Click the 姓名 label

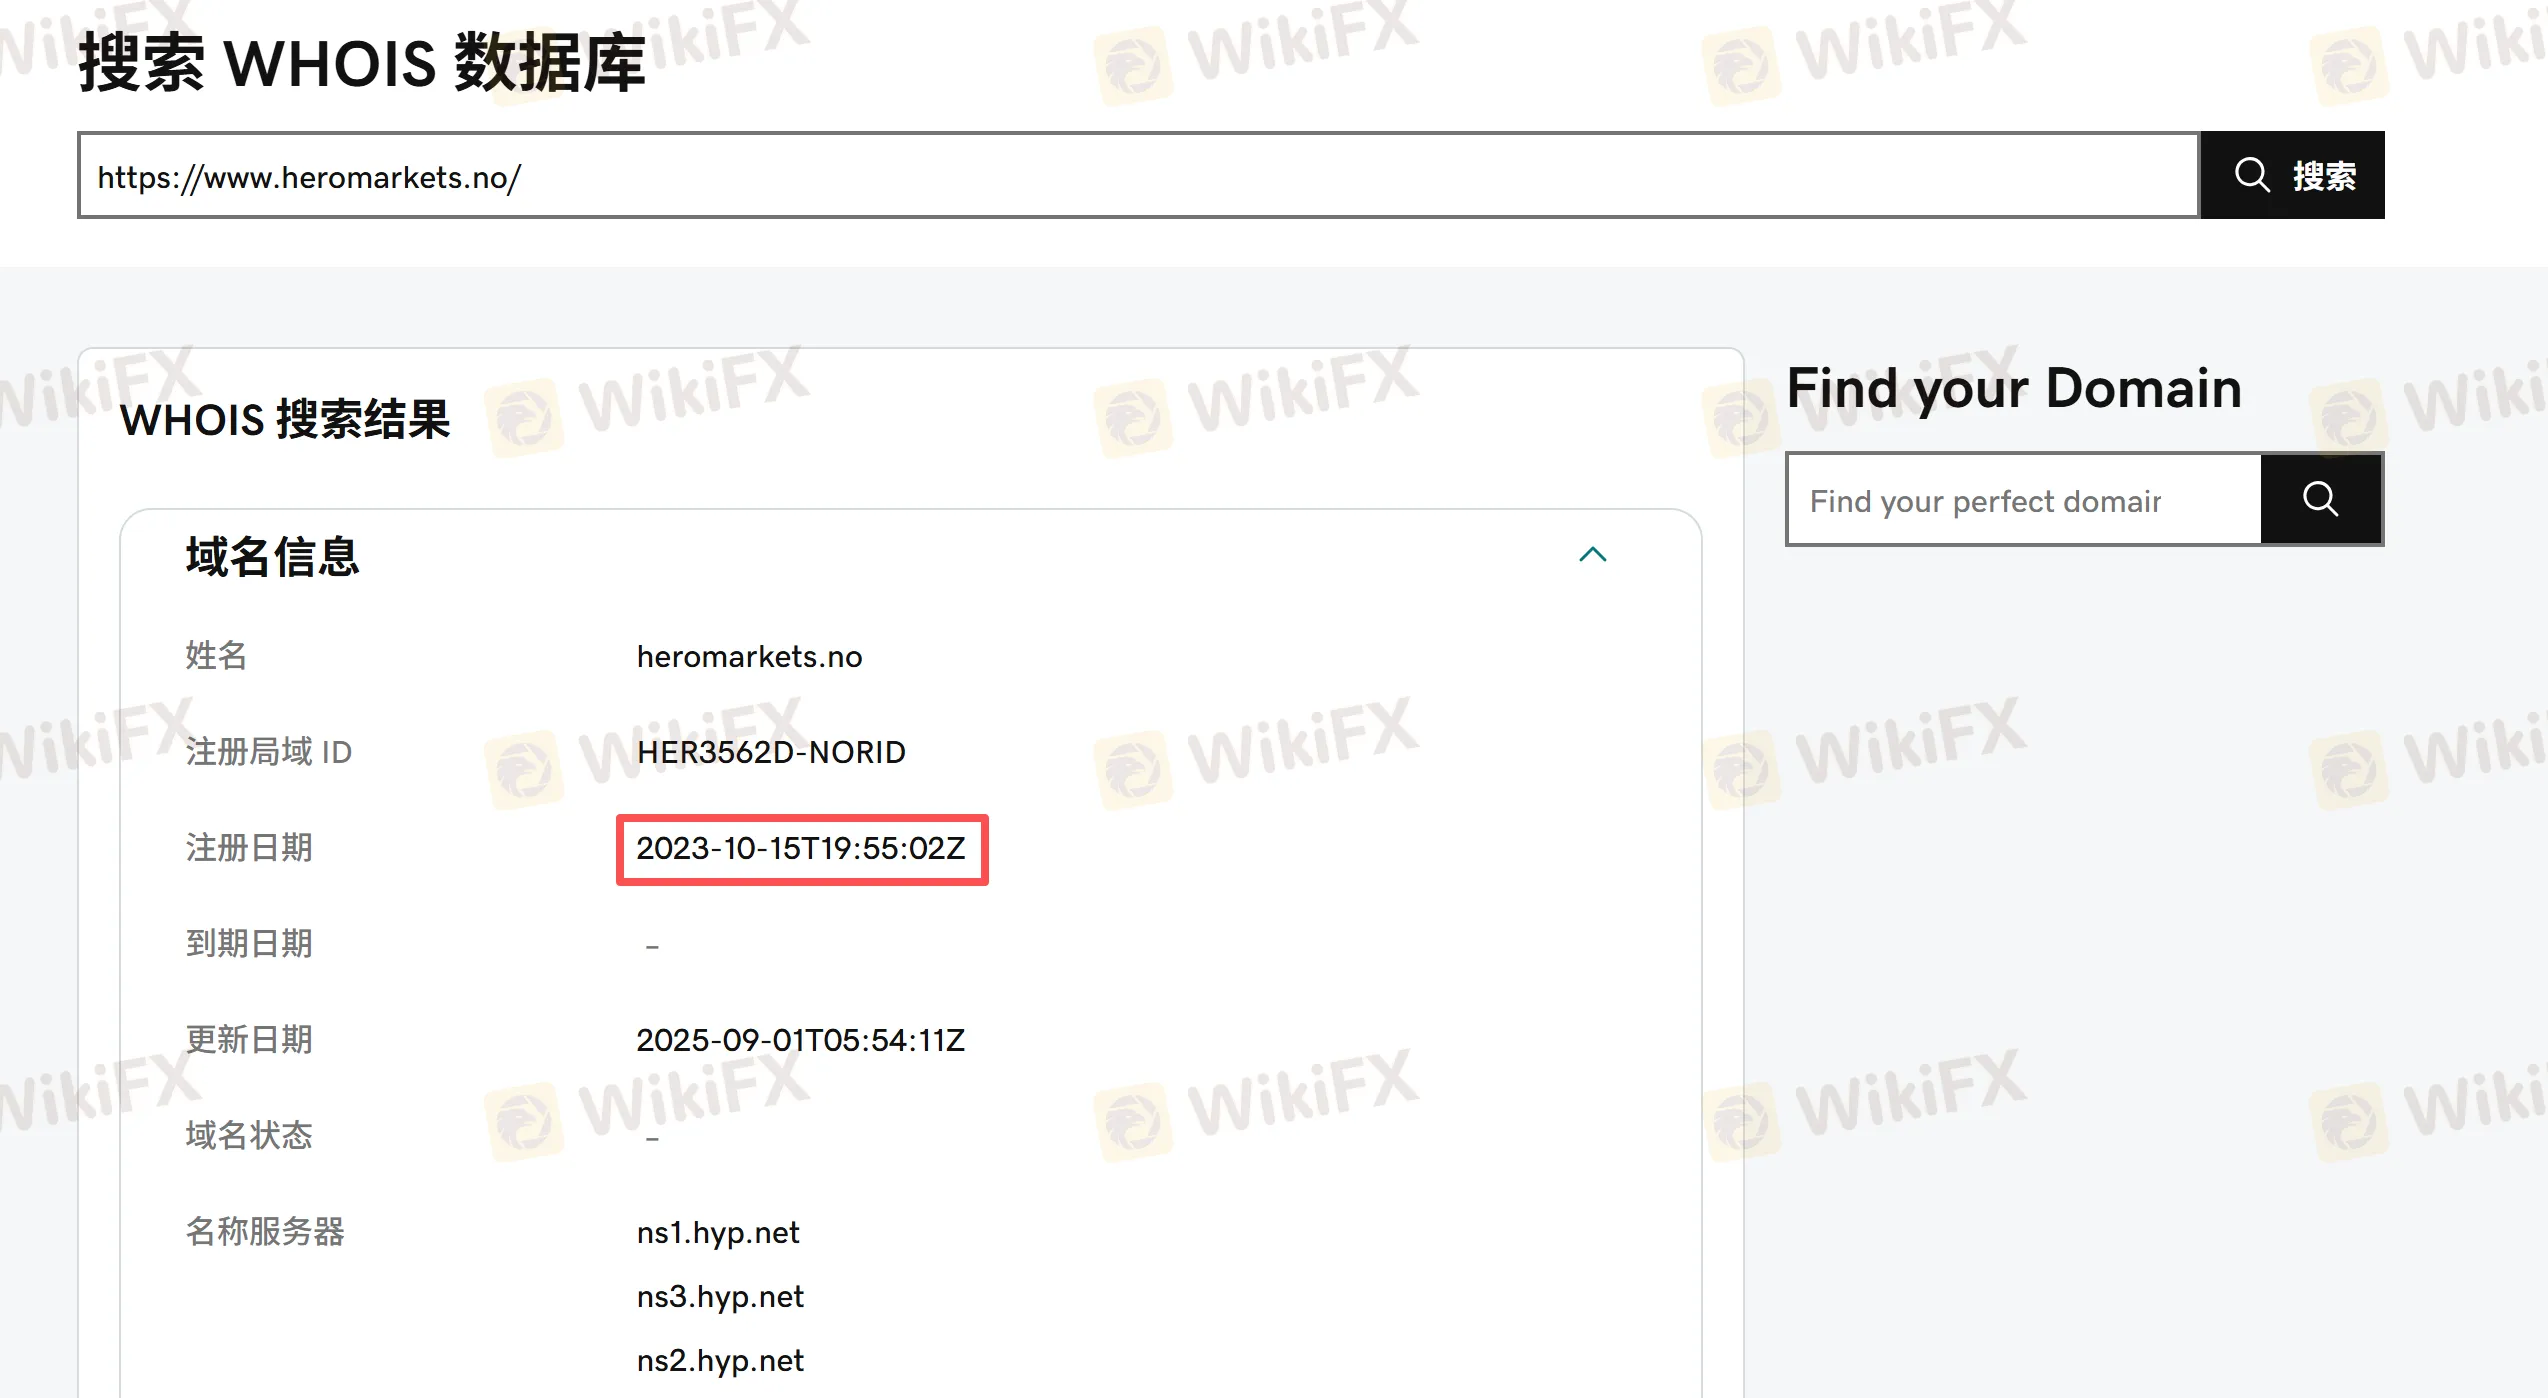216,656
